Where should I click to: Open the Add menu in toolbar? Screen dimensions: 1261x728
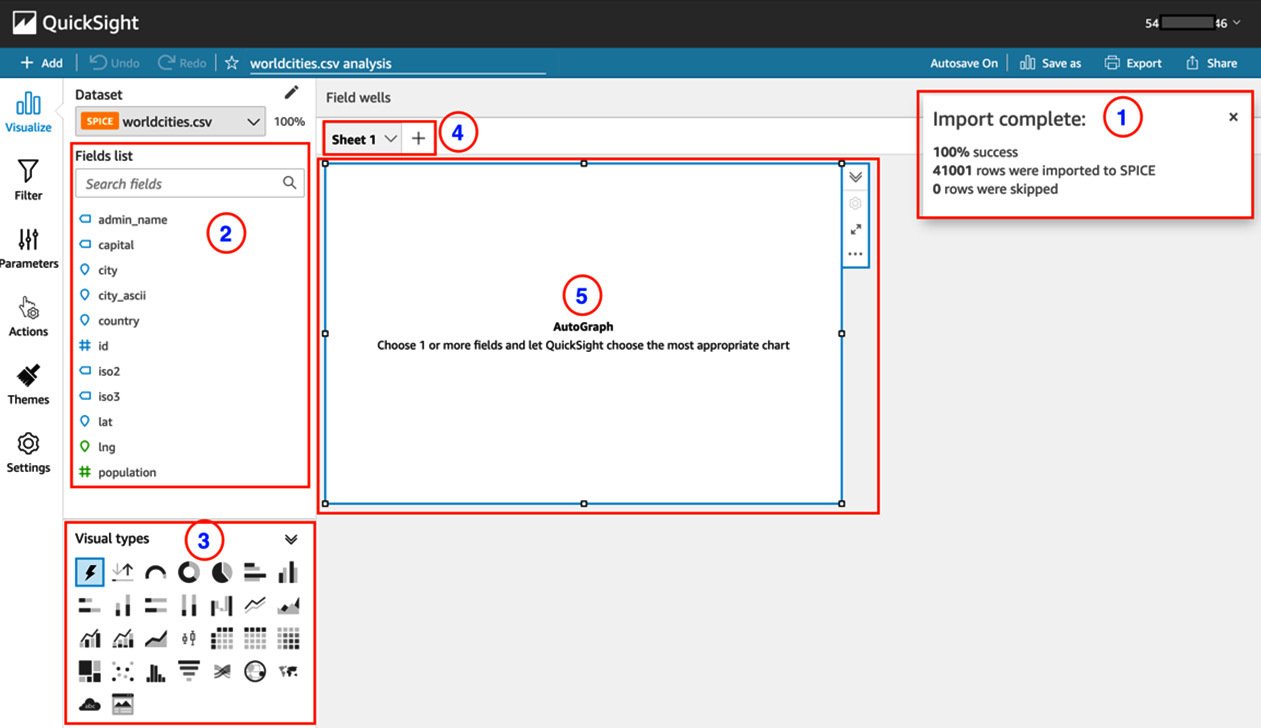click(41, 63)
